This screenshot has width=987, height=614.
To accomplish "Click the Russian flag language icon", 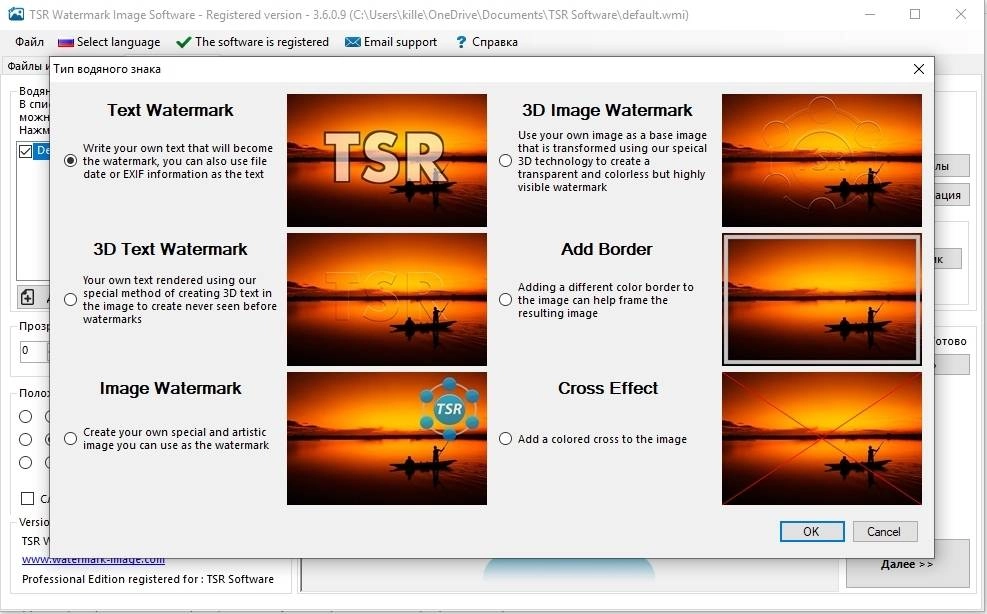I will (x=65, y=43).
